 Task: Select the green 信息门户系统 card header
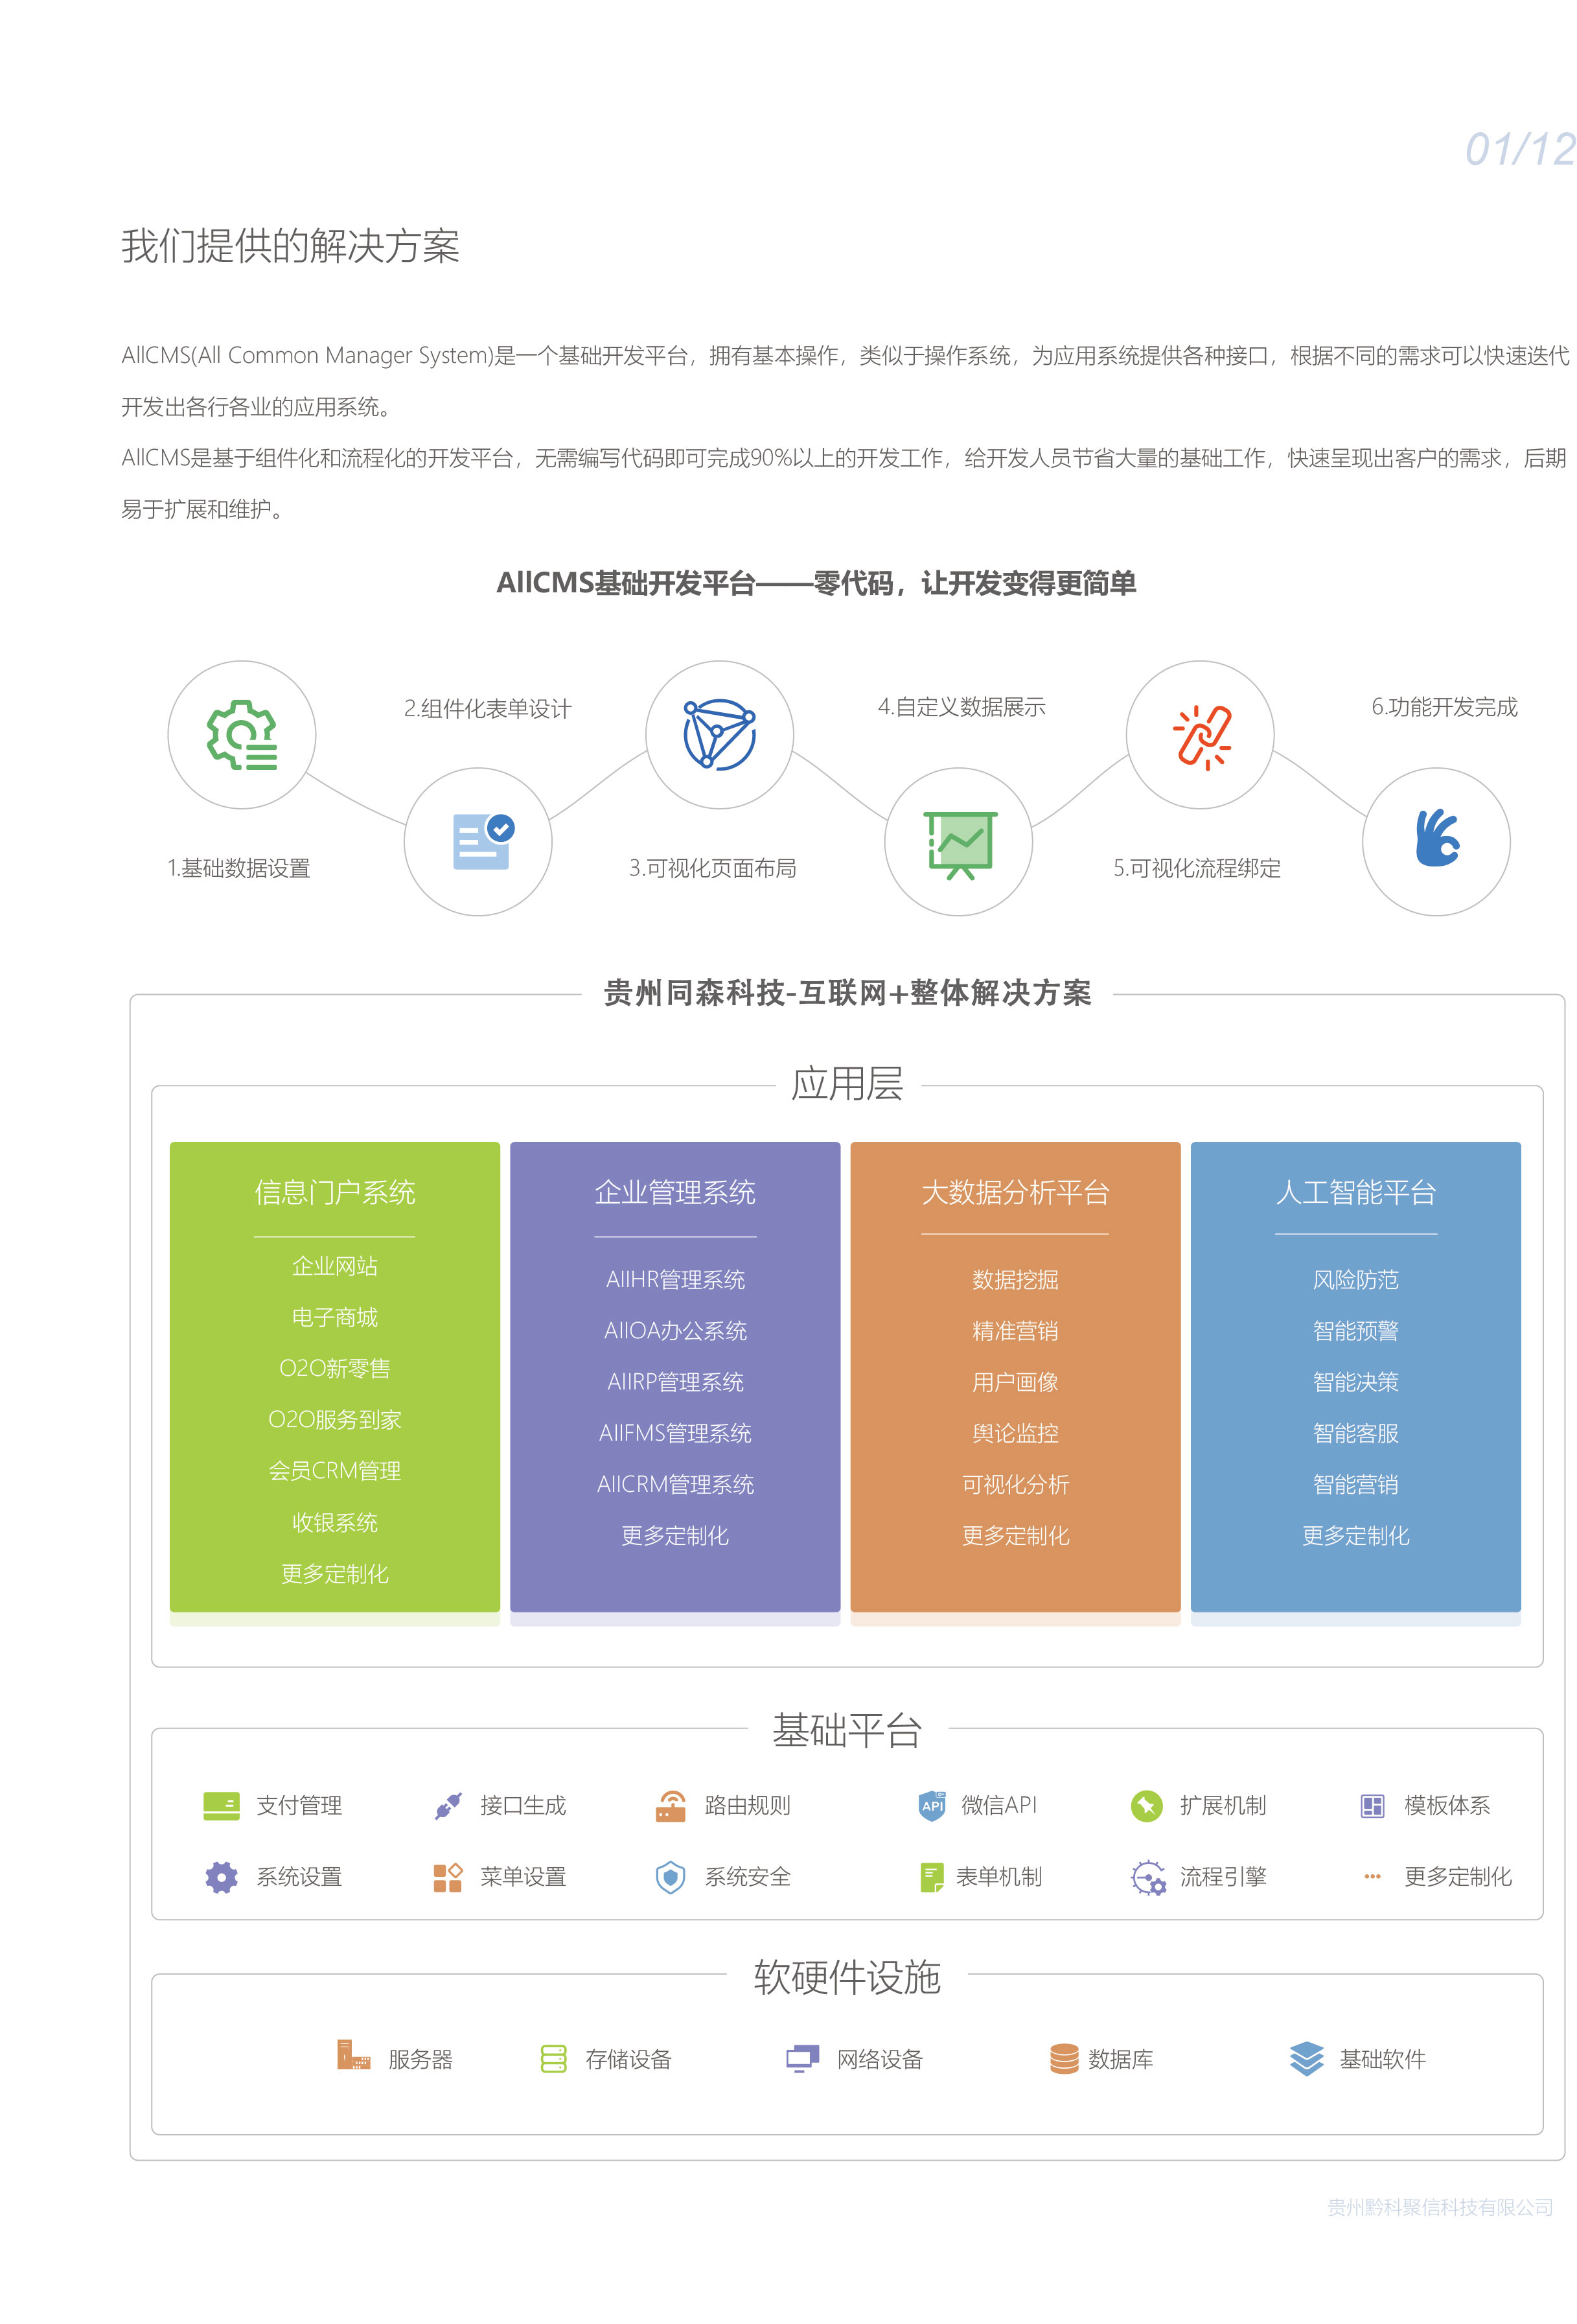(x=334, y=1192)
